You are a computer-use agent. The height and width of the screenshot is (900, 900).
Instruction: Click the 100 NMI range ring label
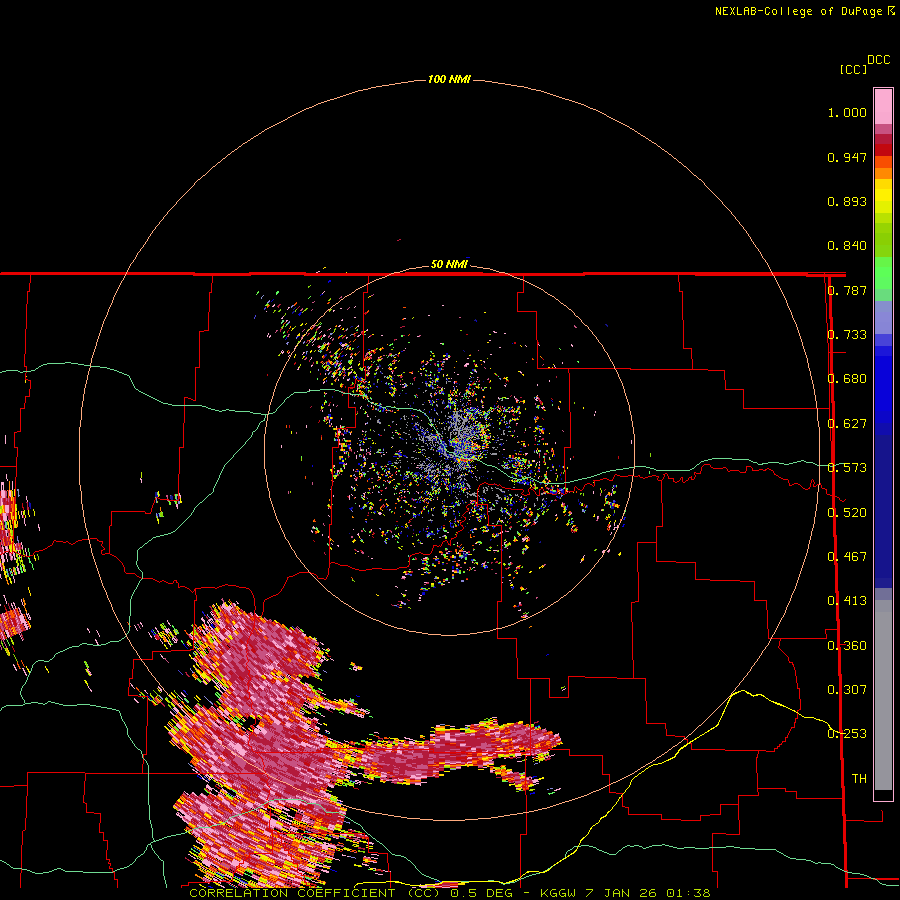coord(449,79)
